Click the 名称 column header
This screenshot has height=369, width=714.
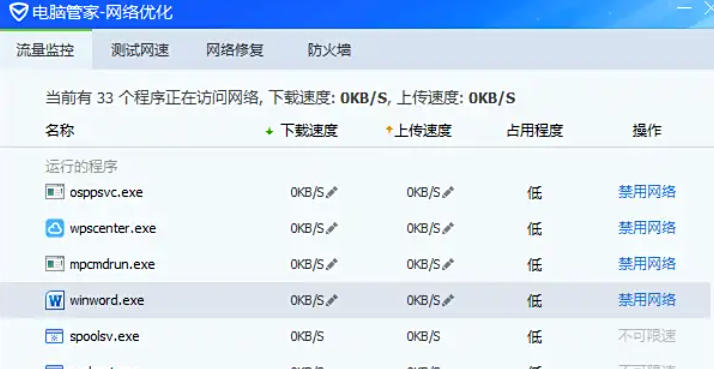coord(60,131)
